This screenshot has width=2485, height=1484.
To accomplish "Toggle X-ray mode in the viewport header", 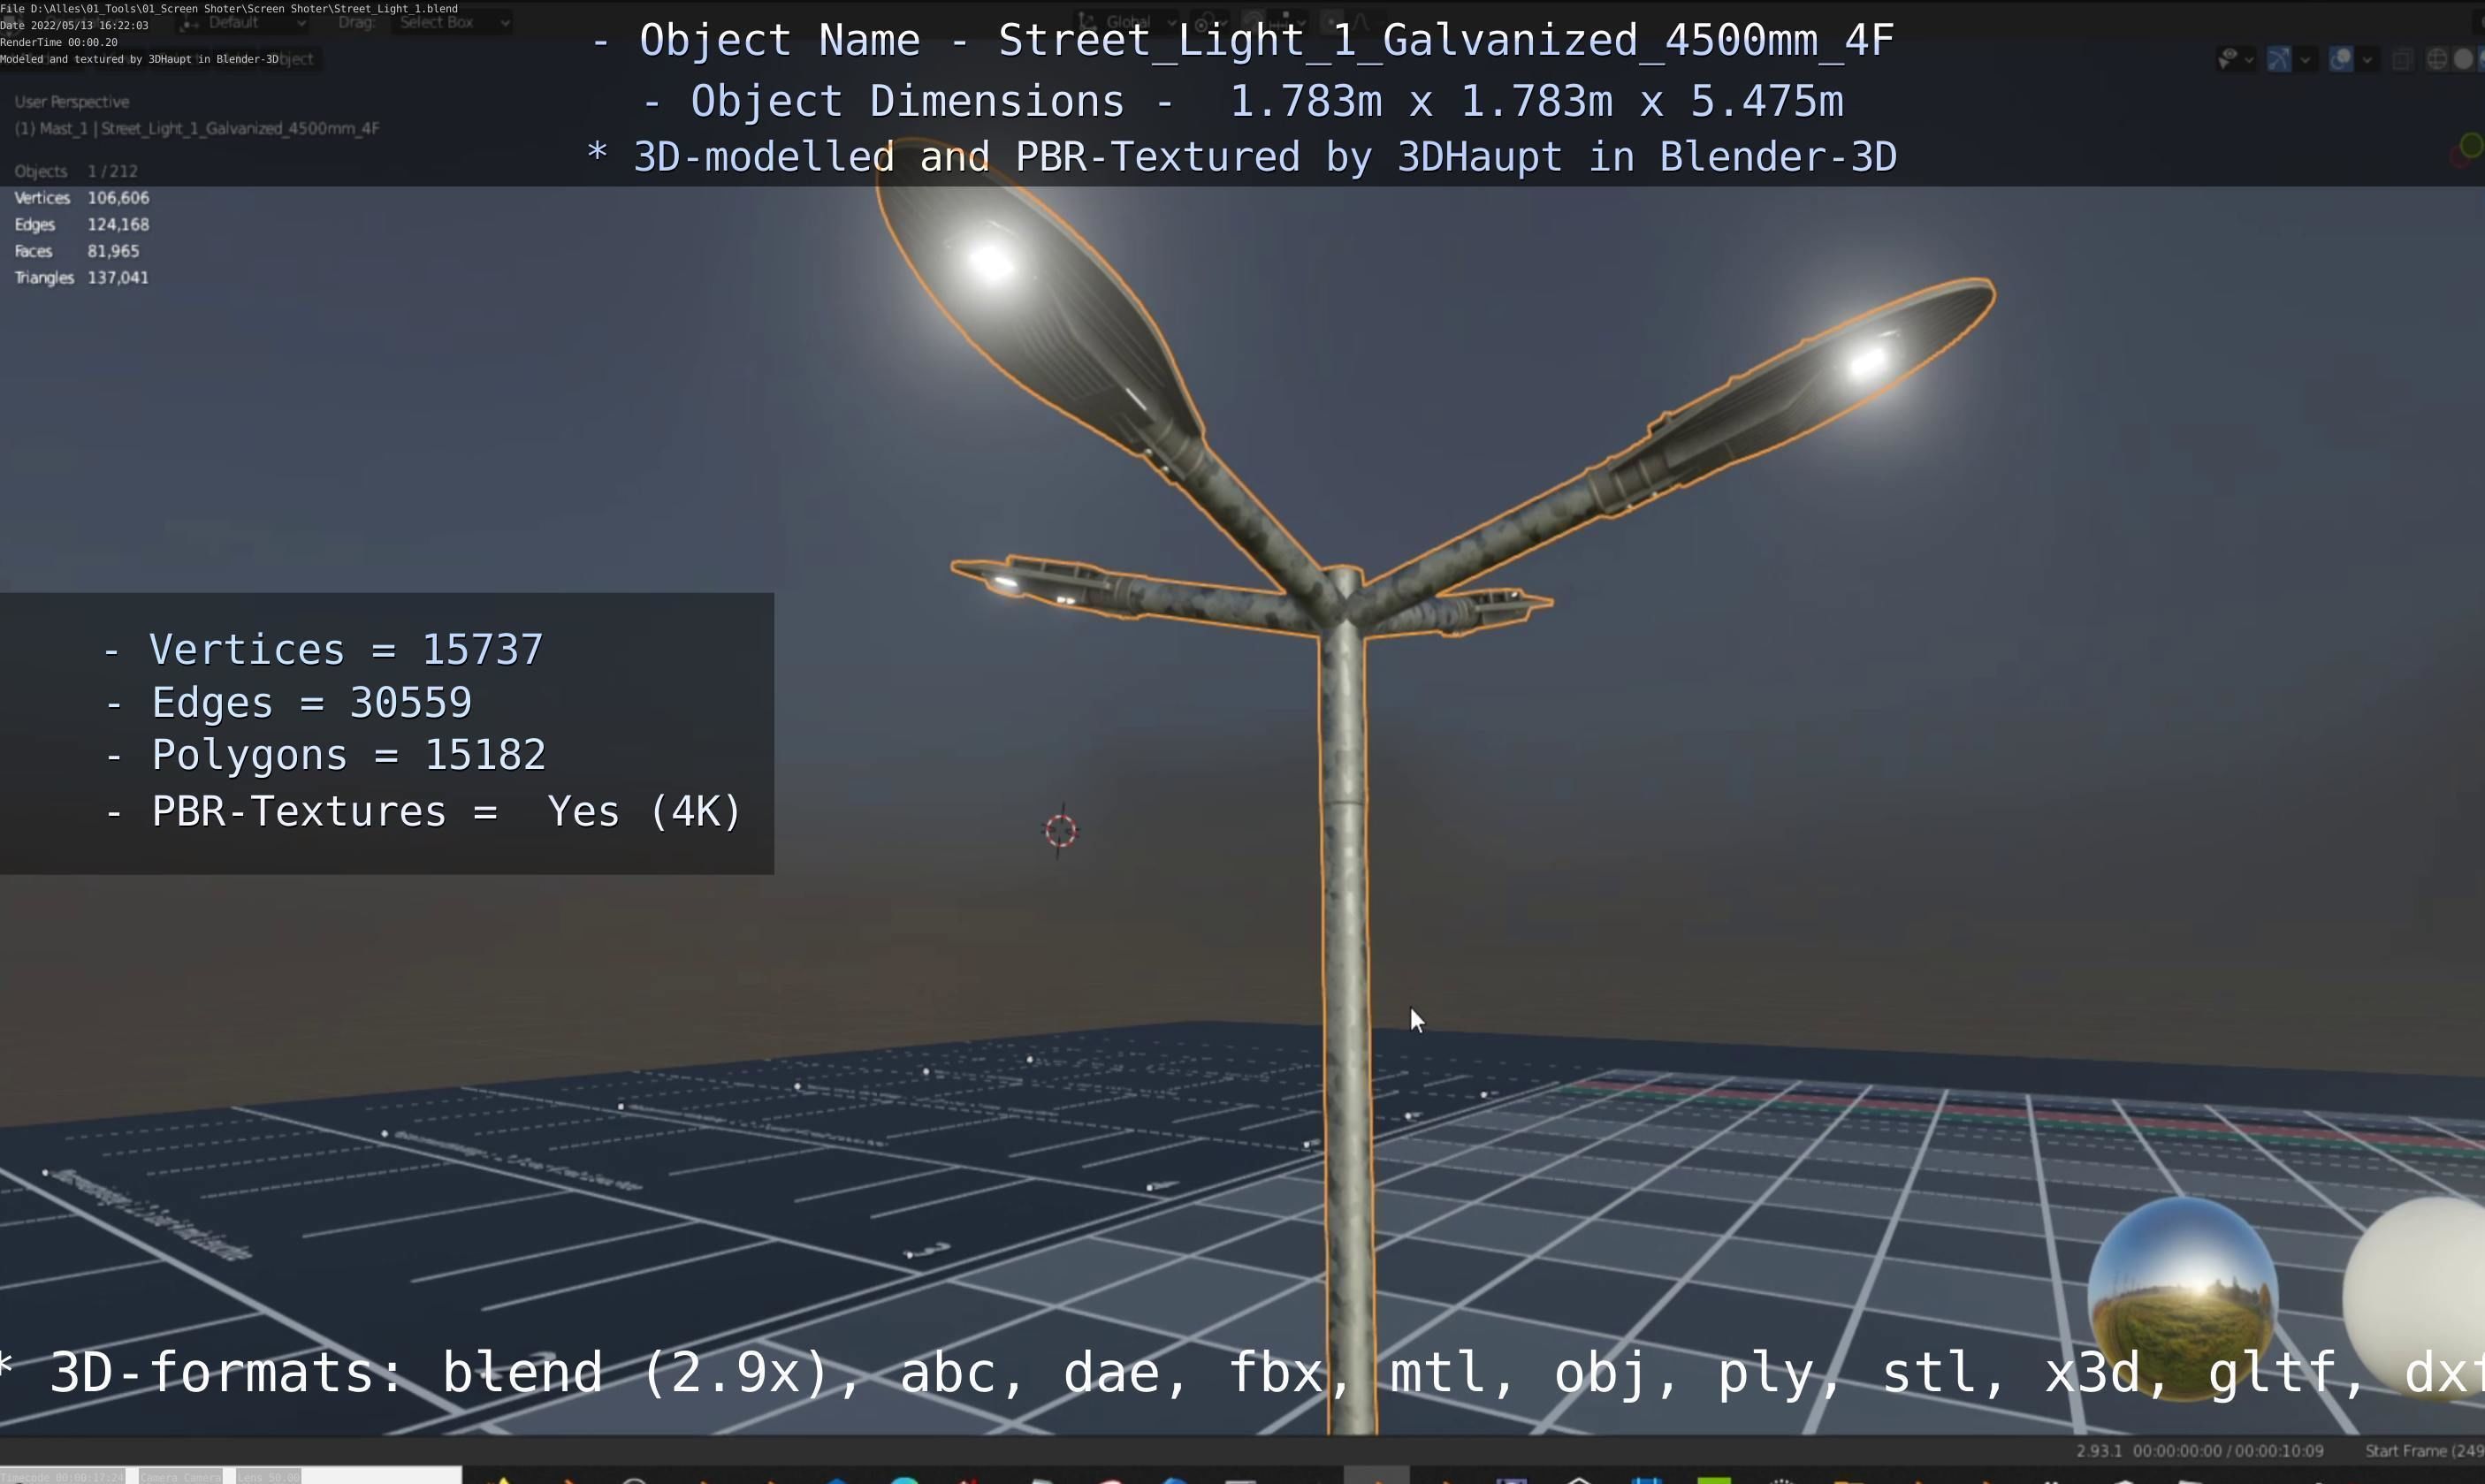I will [x=2403, y=59].
